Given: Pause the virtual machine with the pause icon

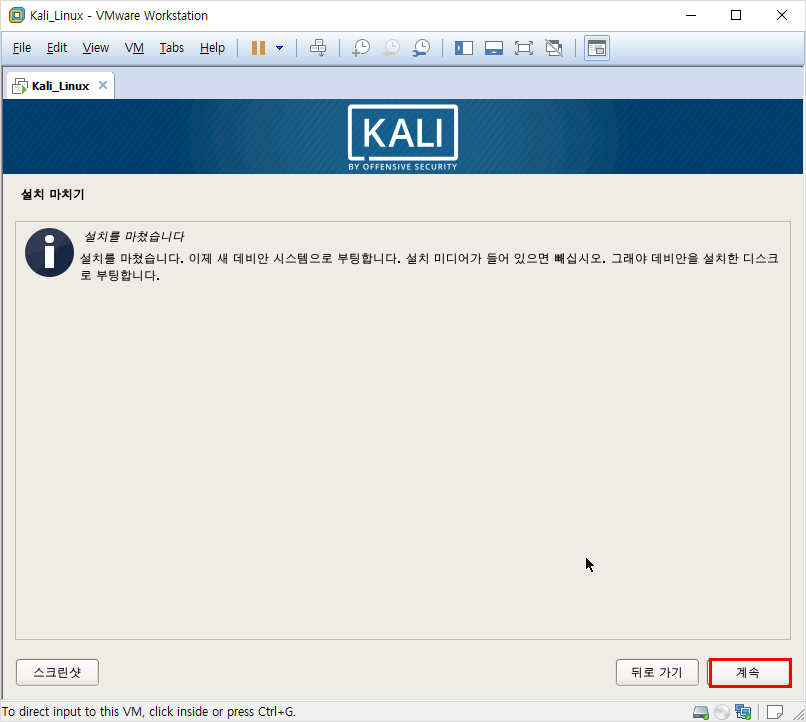Looking at the screenshot, I should (x=258, y=48).
